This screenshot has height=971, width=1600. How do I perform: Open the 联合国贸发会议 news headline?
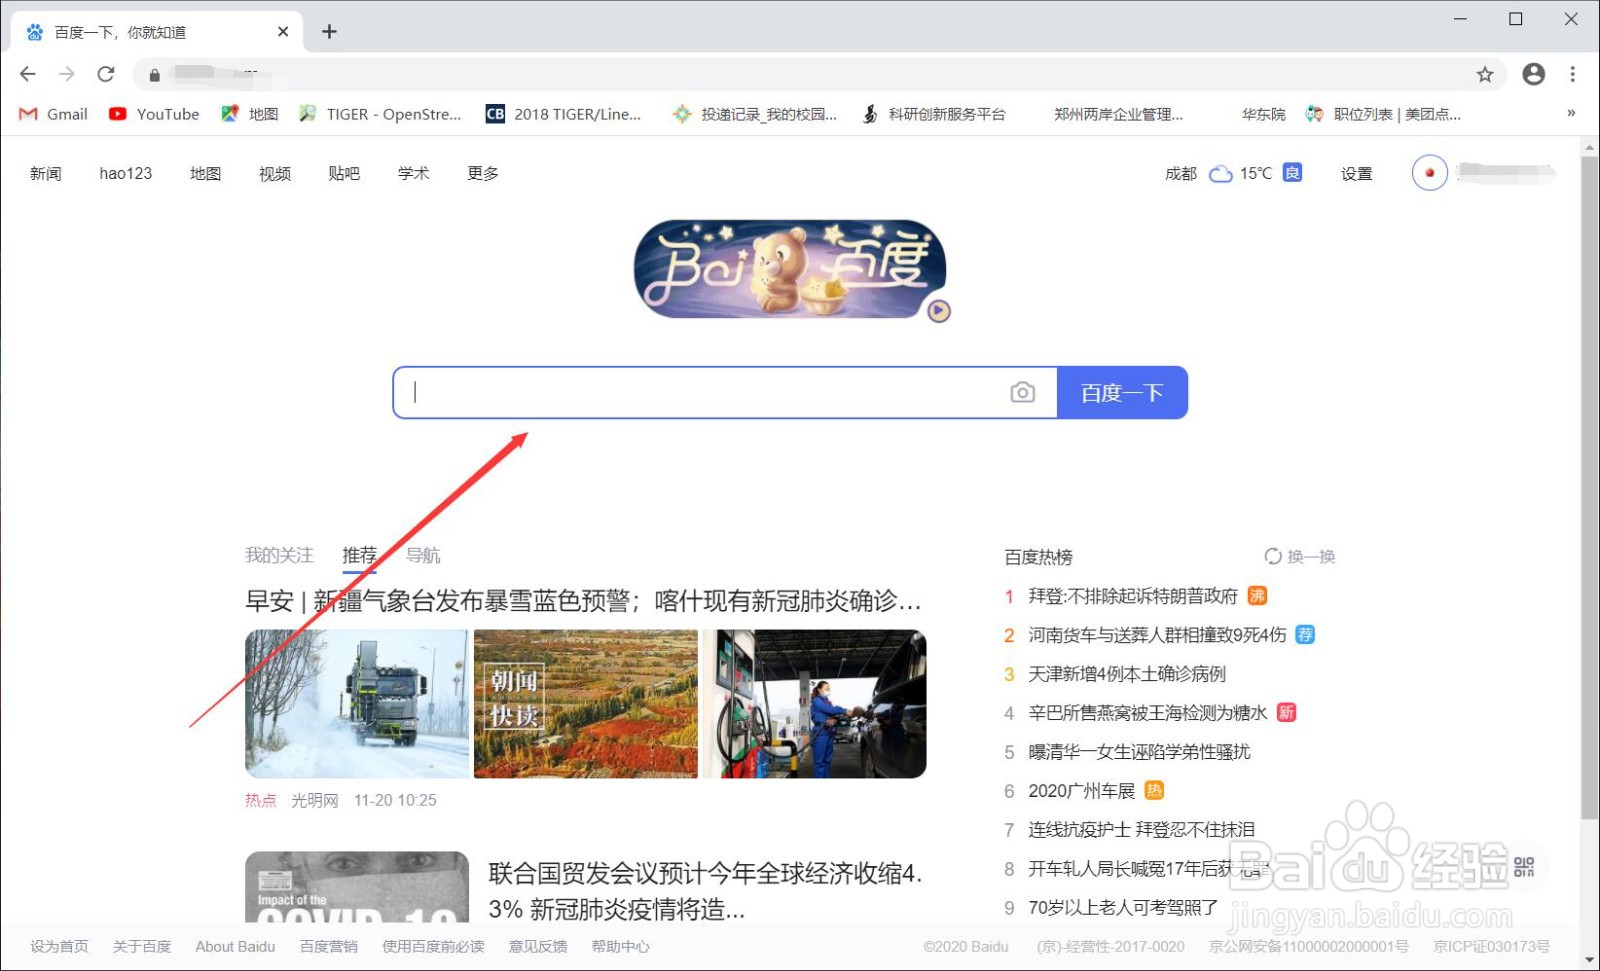point(705,891)
